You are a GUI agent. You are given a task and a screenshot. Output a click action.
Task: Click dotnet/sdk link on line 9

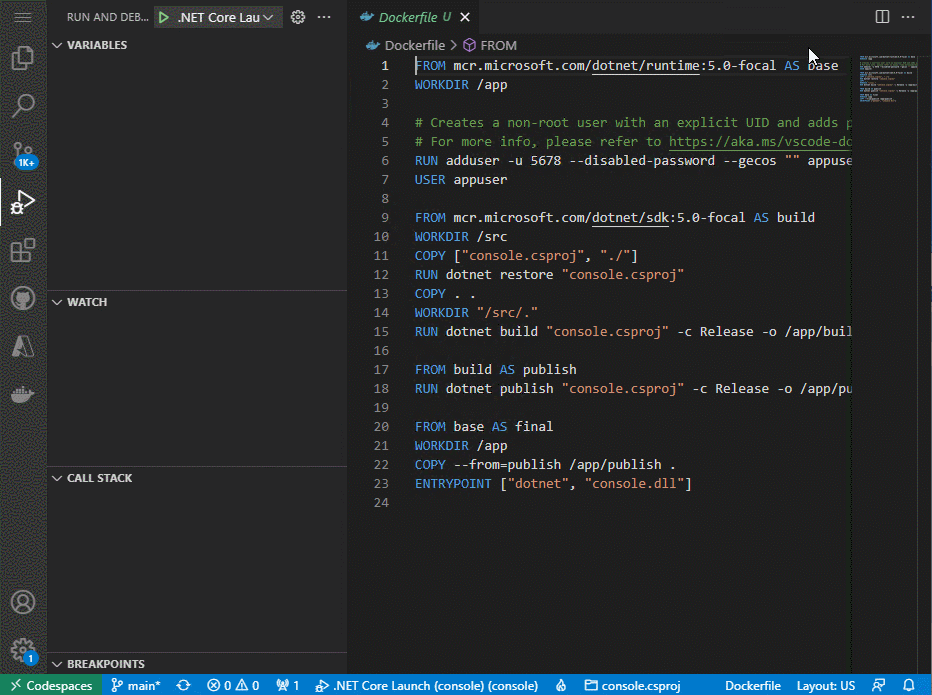click(x=630, y=218)
